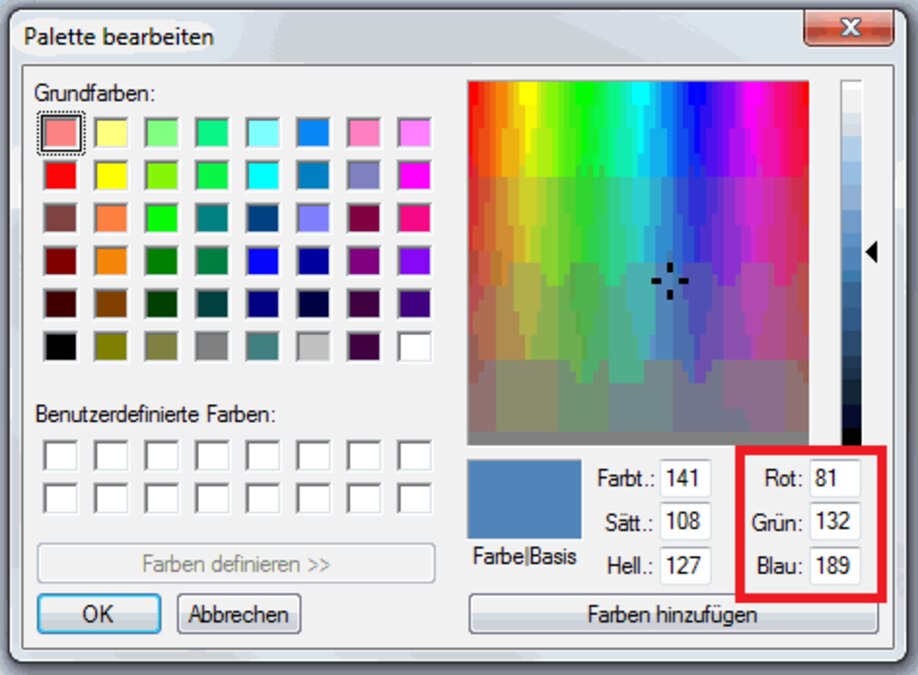Image resolution: width=918 pixels, height=675 pixels.
Task: Click the Abbrechen button
Action: [239, 614]
